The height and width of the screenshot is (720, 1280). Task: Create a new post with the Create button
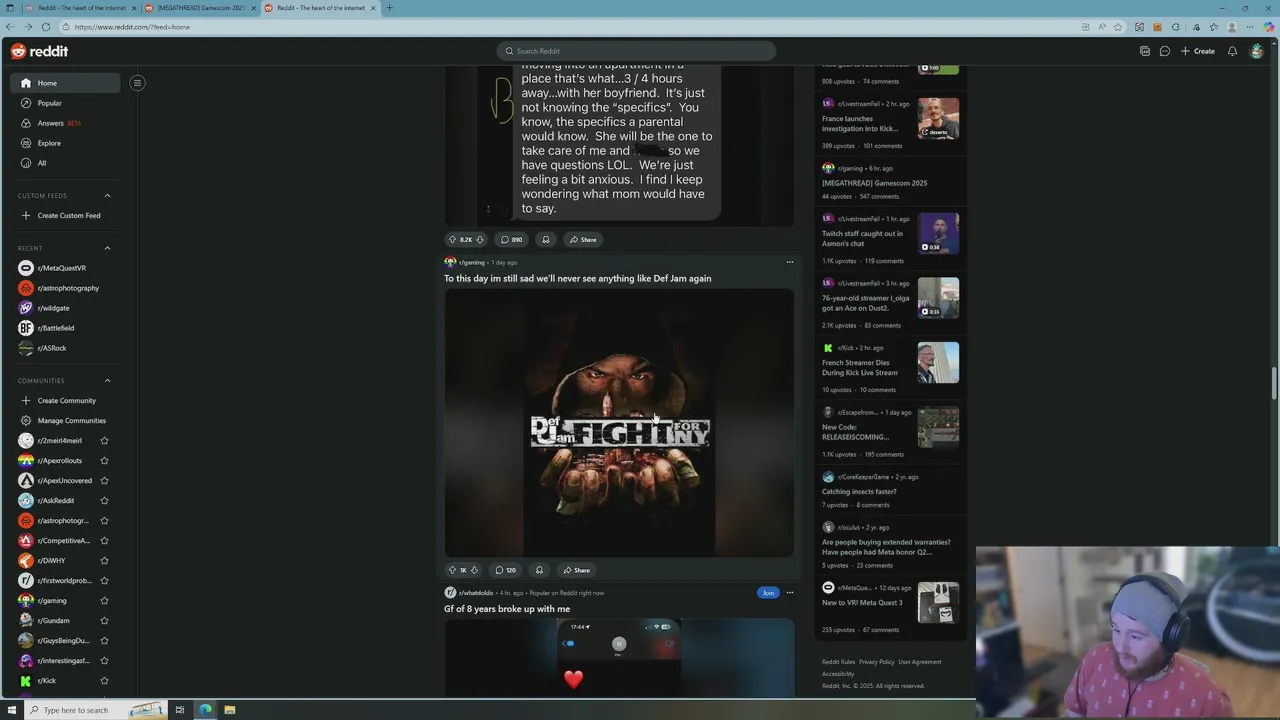tap(1198, 51)
